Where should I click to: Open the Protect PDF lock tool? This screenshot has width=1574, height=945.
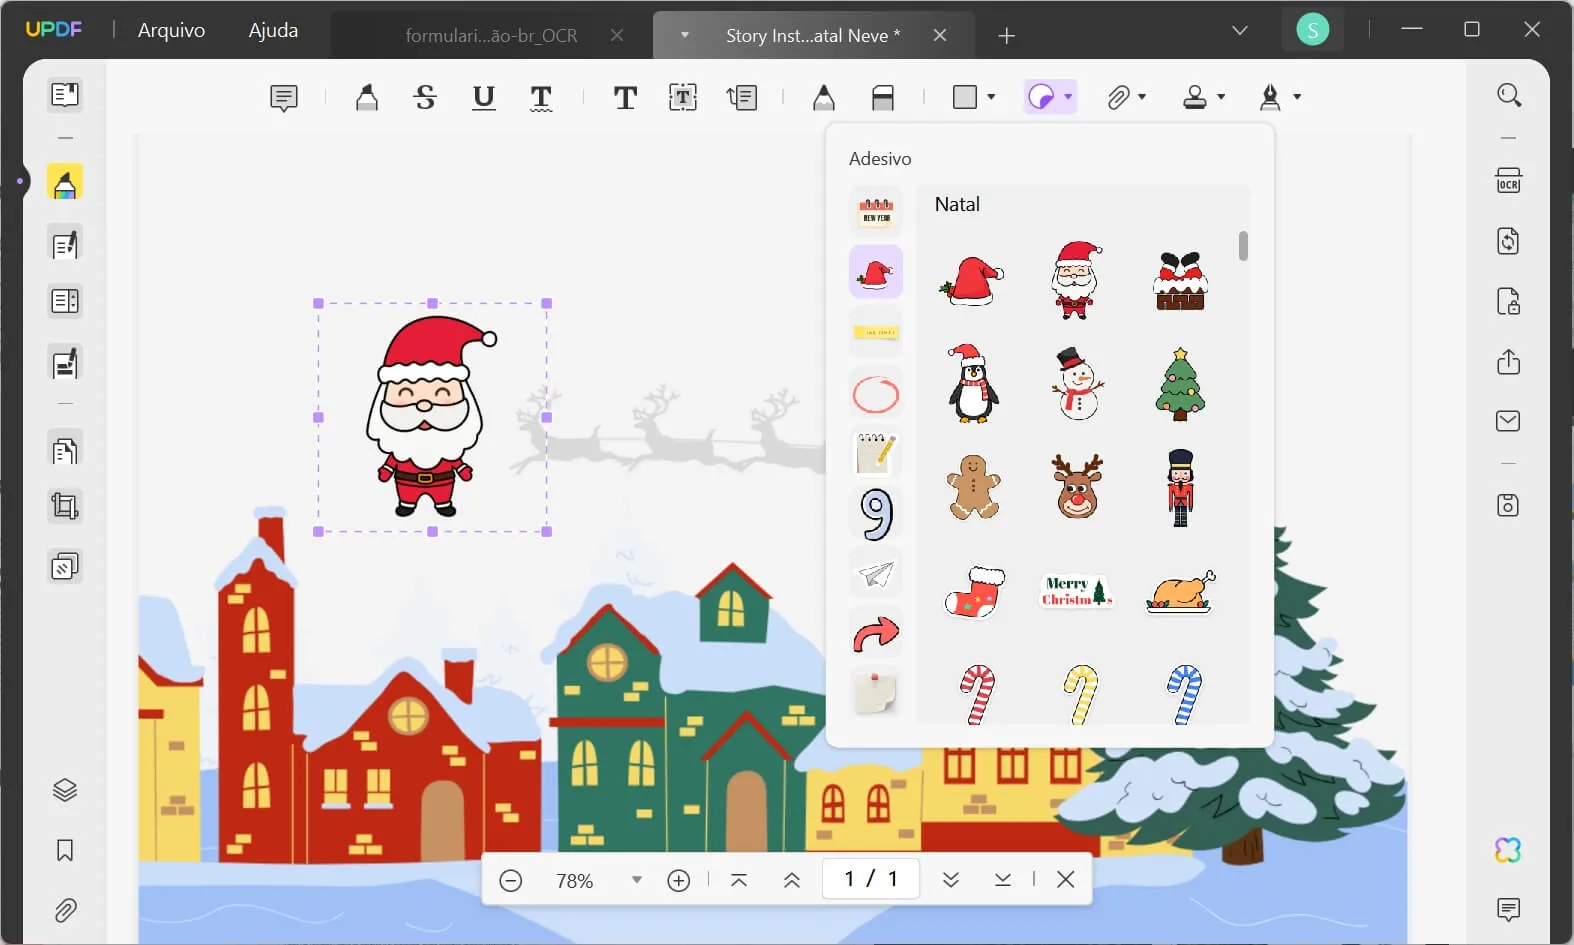(x=1508, y=301)
